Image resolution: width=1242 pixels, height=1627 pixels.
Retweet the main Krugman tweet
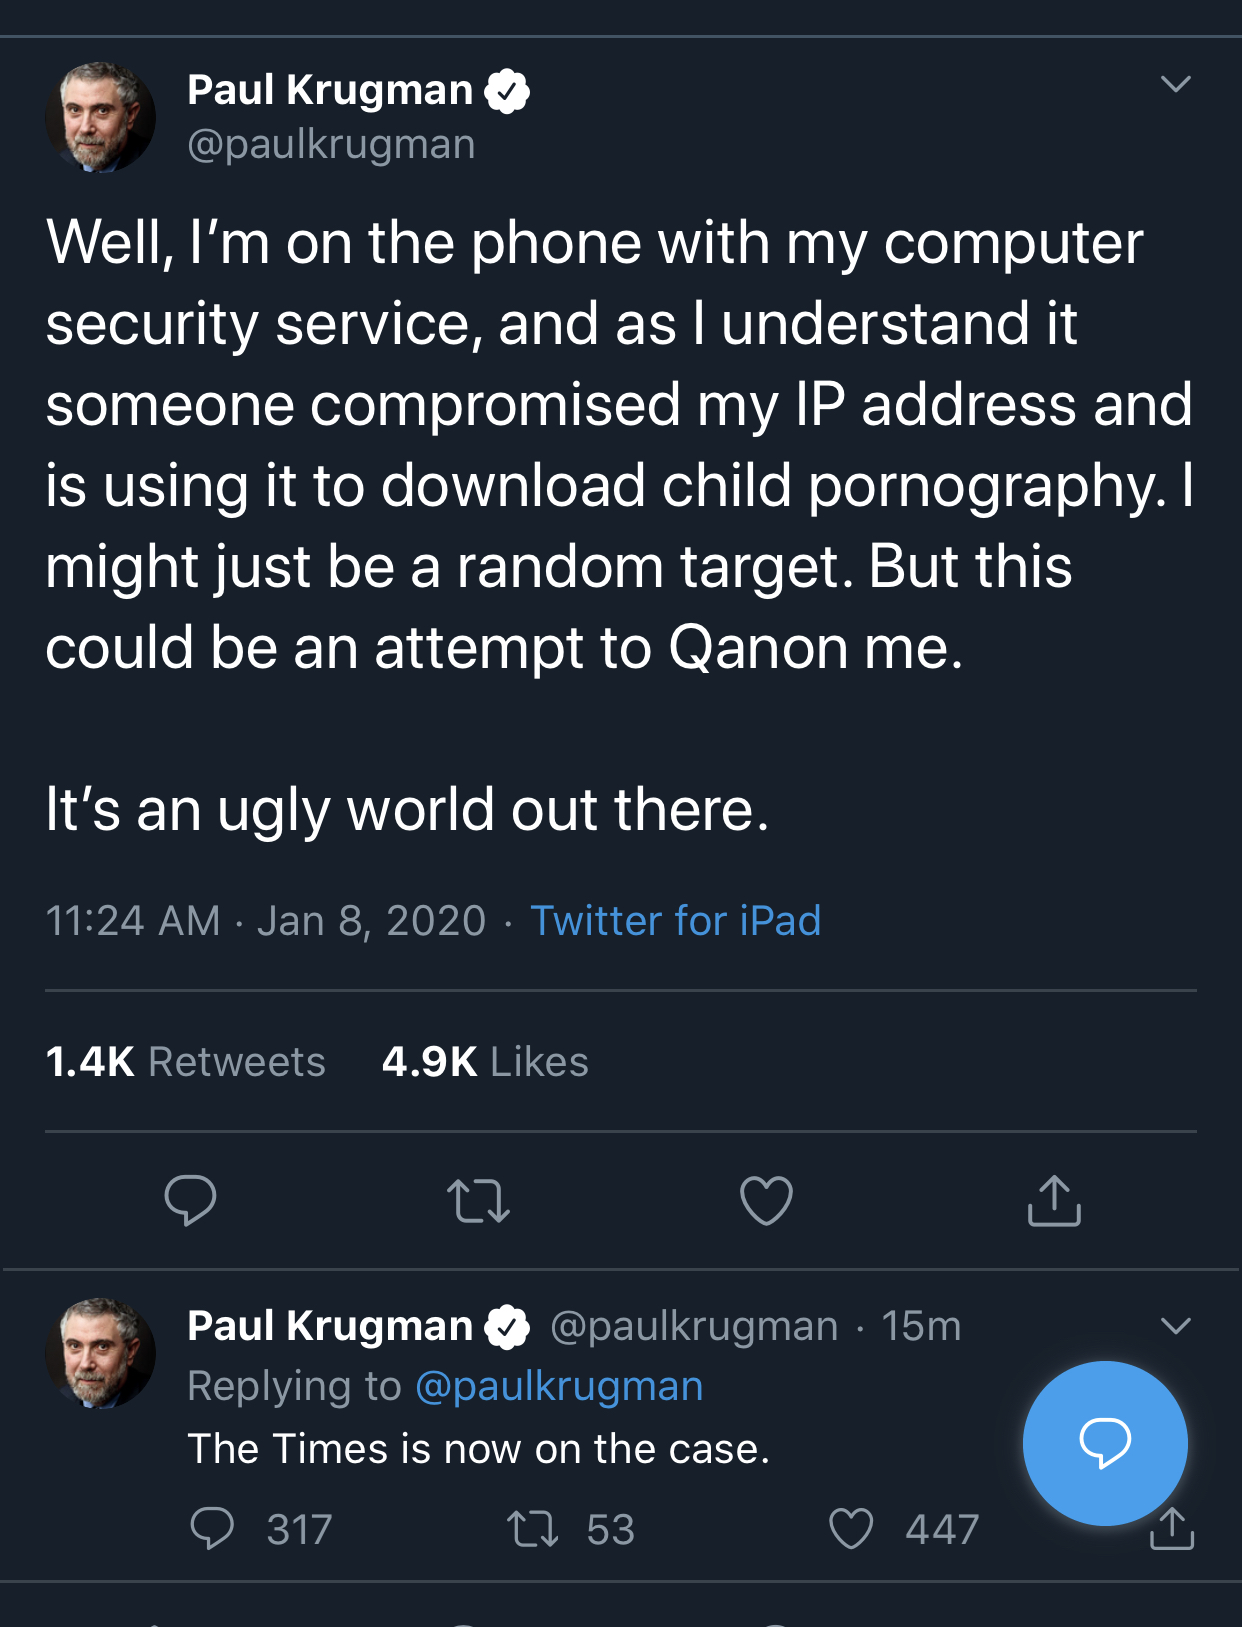point(478,1201)
